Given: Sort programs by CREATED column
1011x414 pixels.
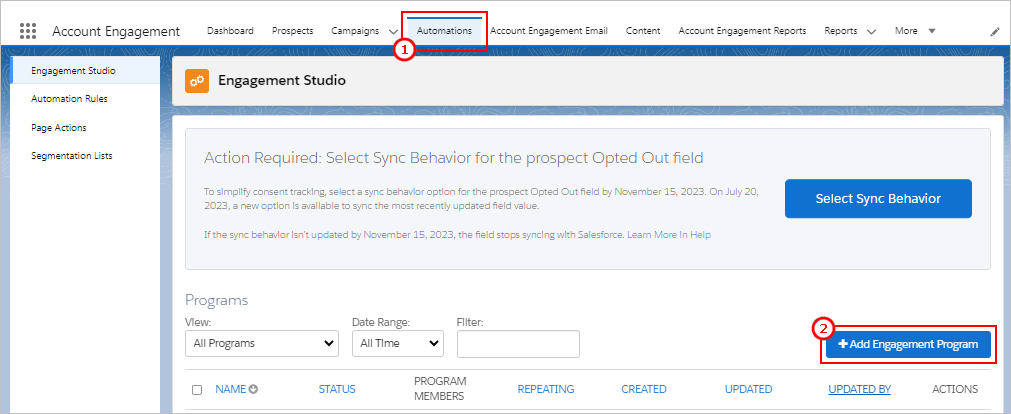Looking at the screenshot, I should pos(644,389).
